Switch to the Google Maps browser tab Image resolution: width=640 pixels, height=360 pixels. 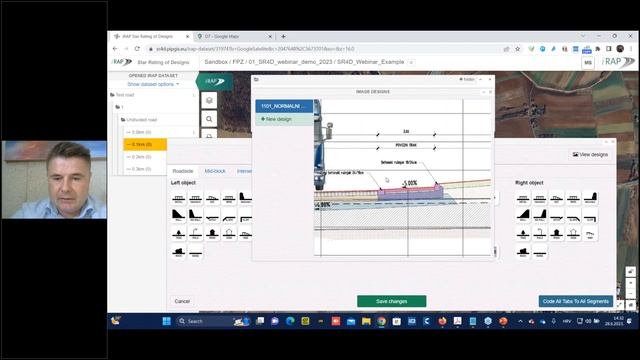coord(234,36)
